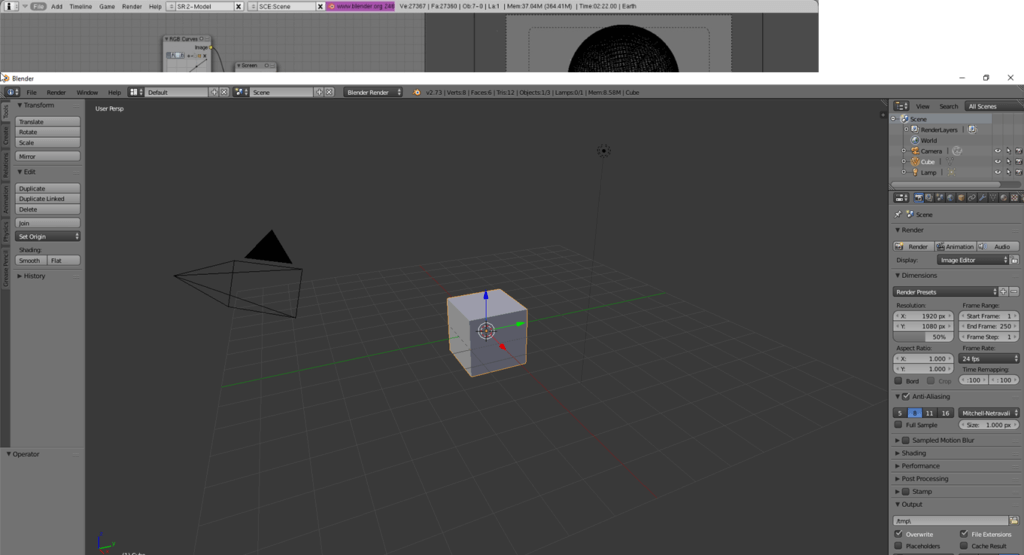Open the Mitchell-Netravali filter dropdown
This screenshot has height=555, width=1024.
(x=989, y=413)
